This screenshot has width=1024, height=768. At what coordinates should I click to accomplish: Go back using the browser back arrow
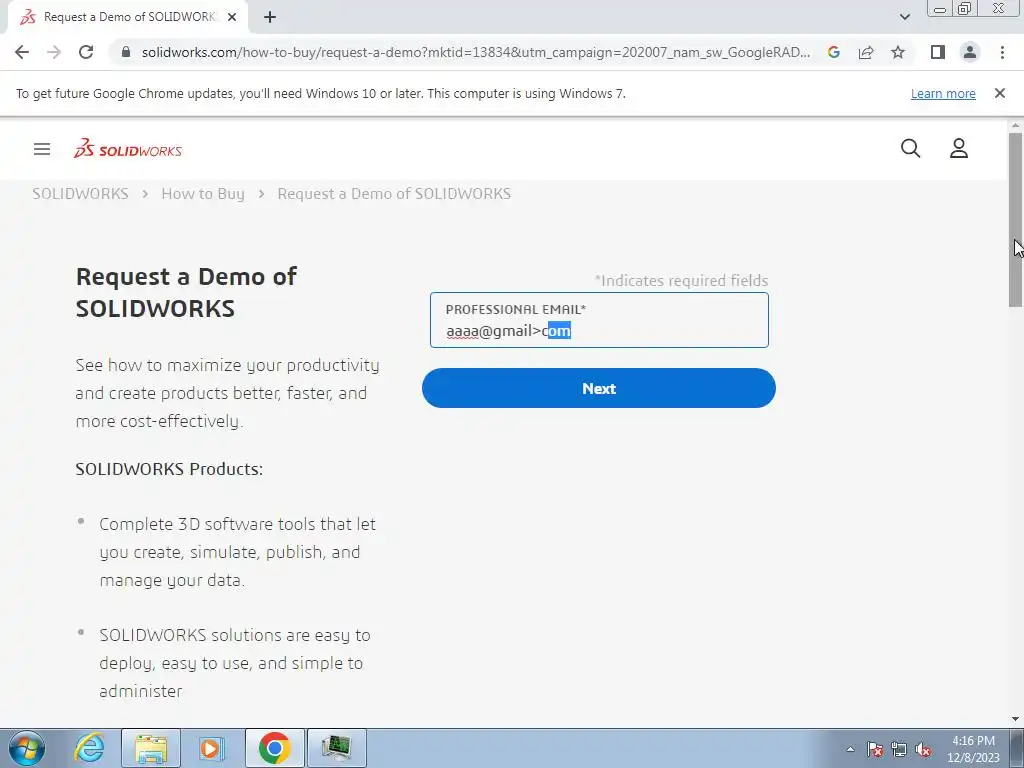click(22, 52)
